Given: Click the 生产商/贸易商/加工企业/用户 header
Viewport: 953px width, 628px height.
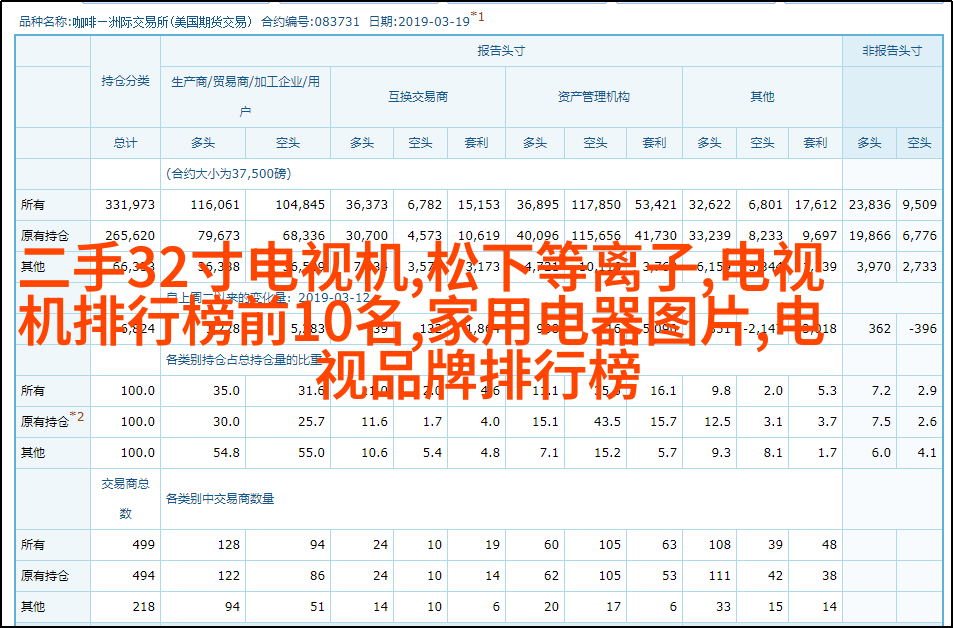Looking at the screenshot, I should tap(246, 97).
